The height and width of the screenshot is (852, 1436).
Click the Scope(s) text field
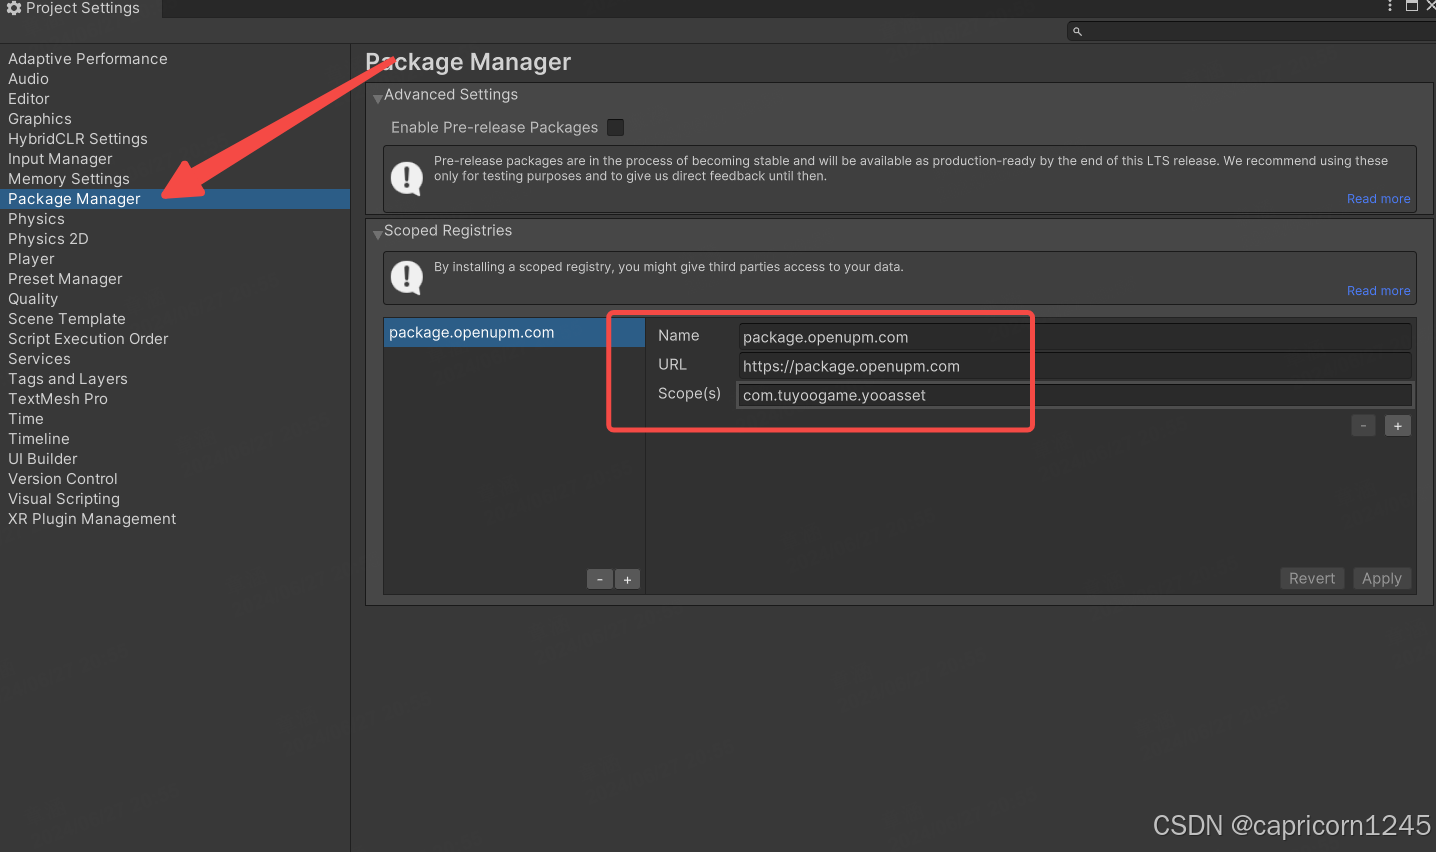click(1074, 396)
